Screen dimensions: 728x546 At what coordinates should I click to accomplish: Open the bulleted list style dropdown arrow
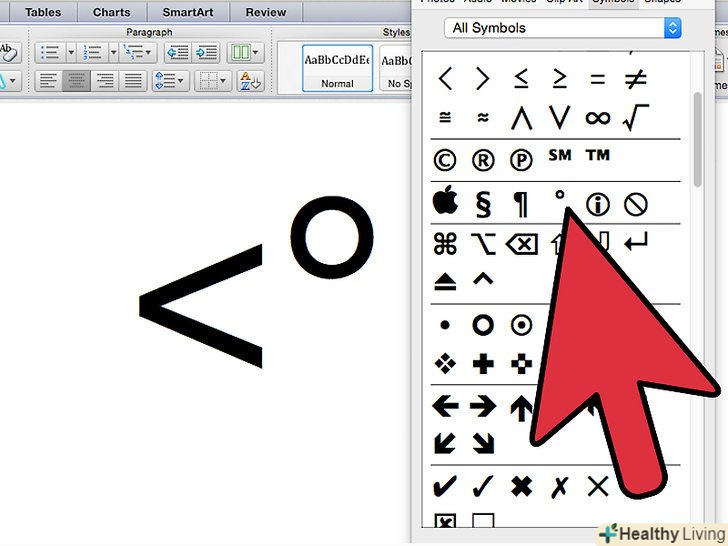71,52
